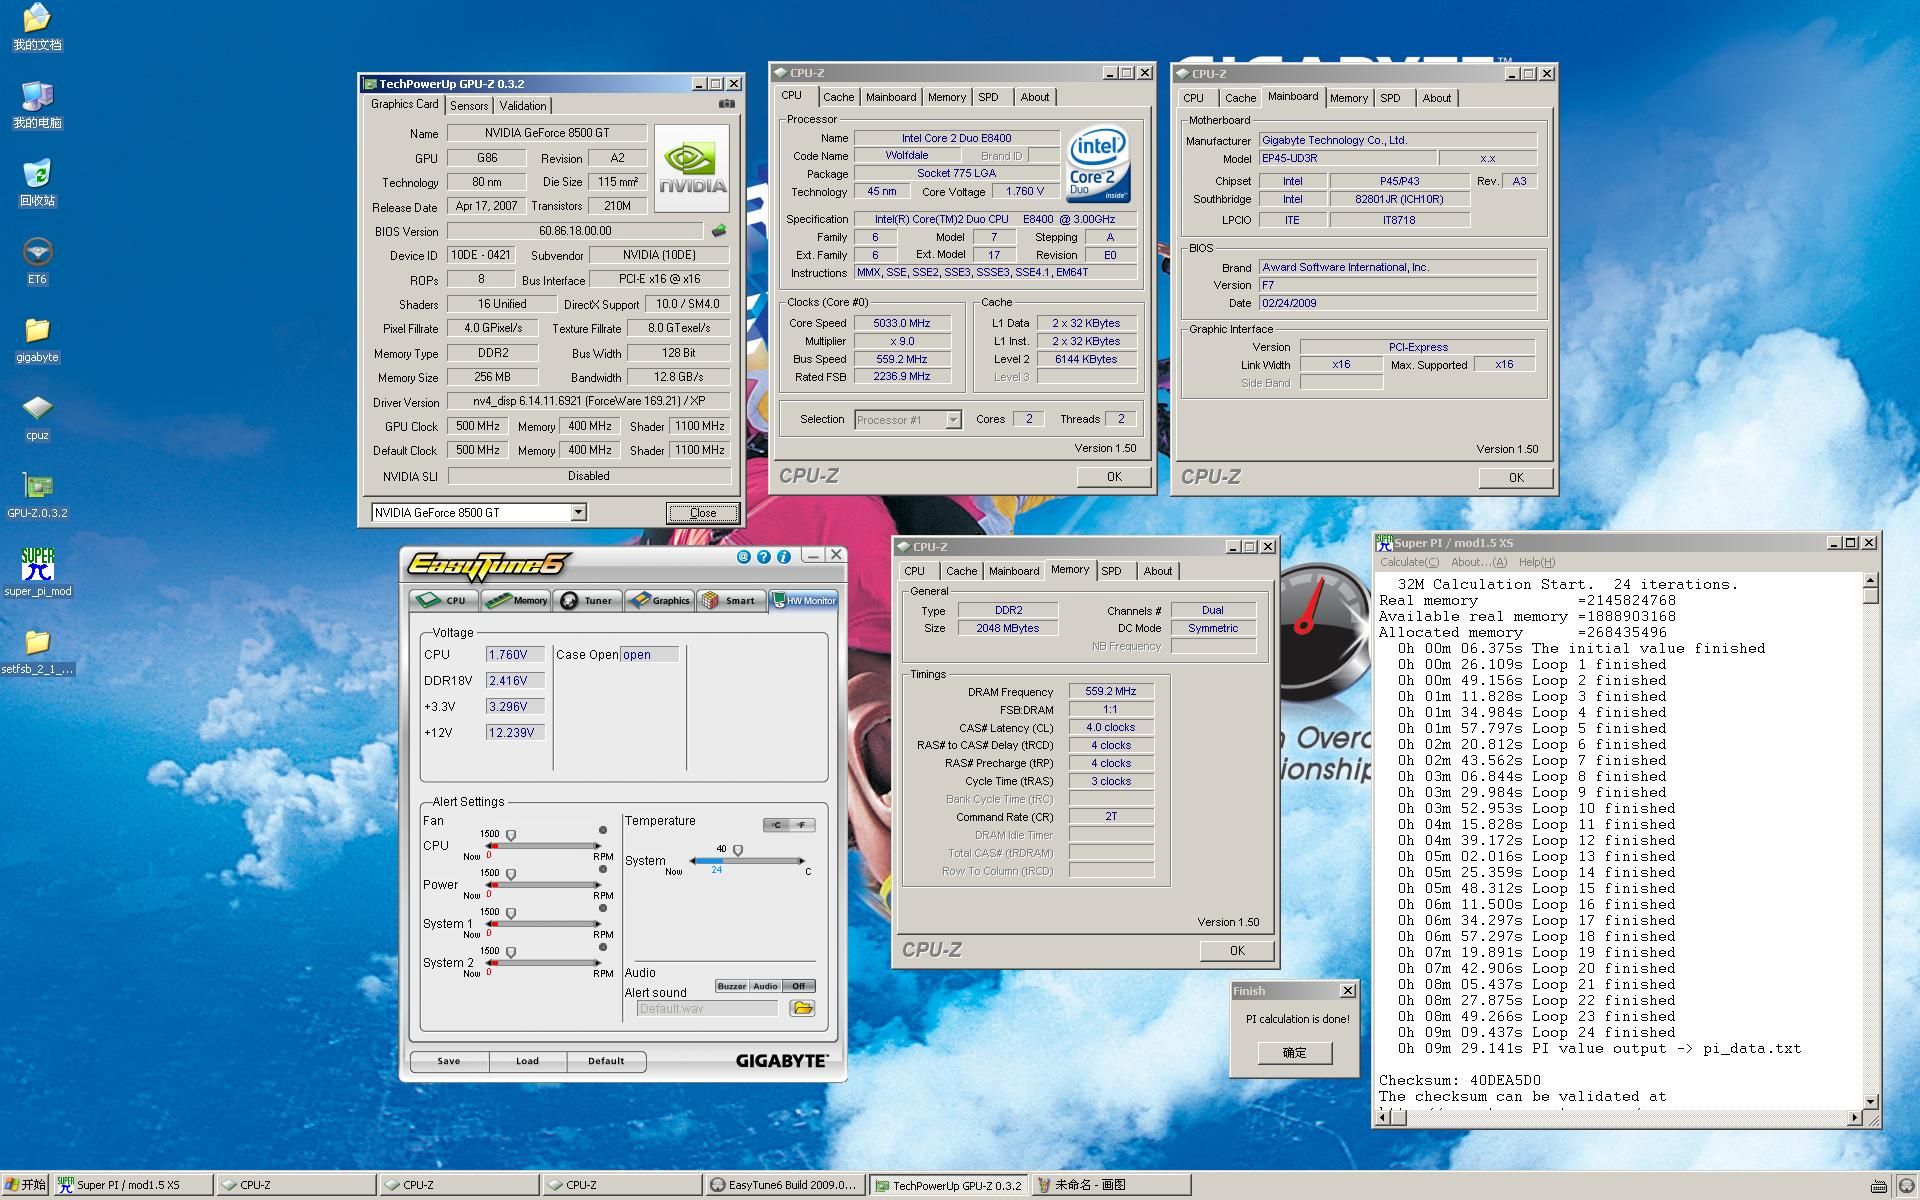The image size is (1920, 1200).
Task: Click the EasyTune6 @ website icon
Action: [743, 557]
